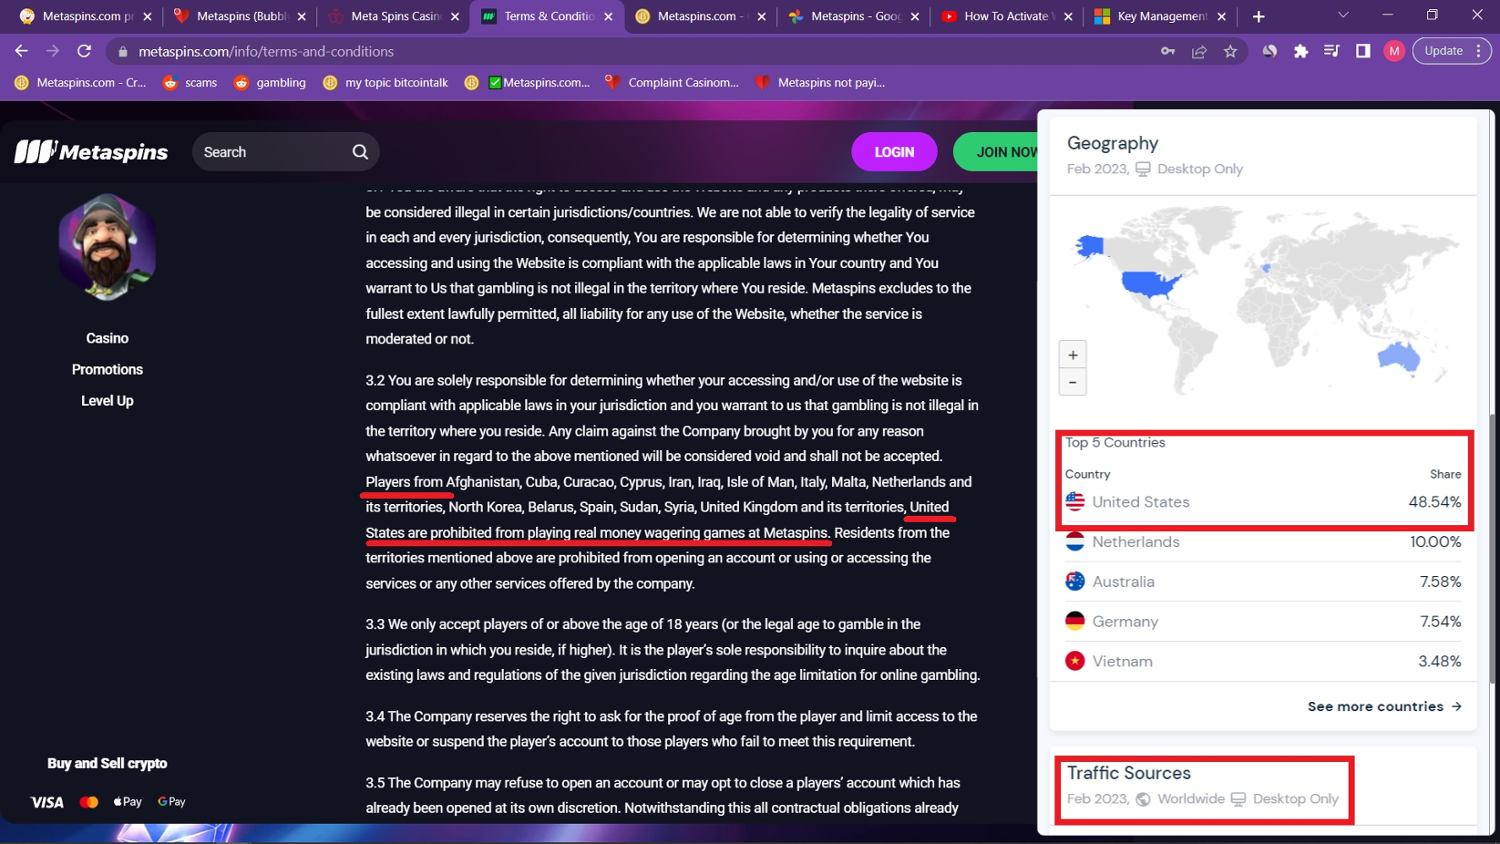
Task: Click the page reload icon
Action: click(84, 51)
